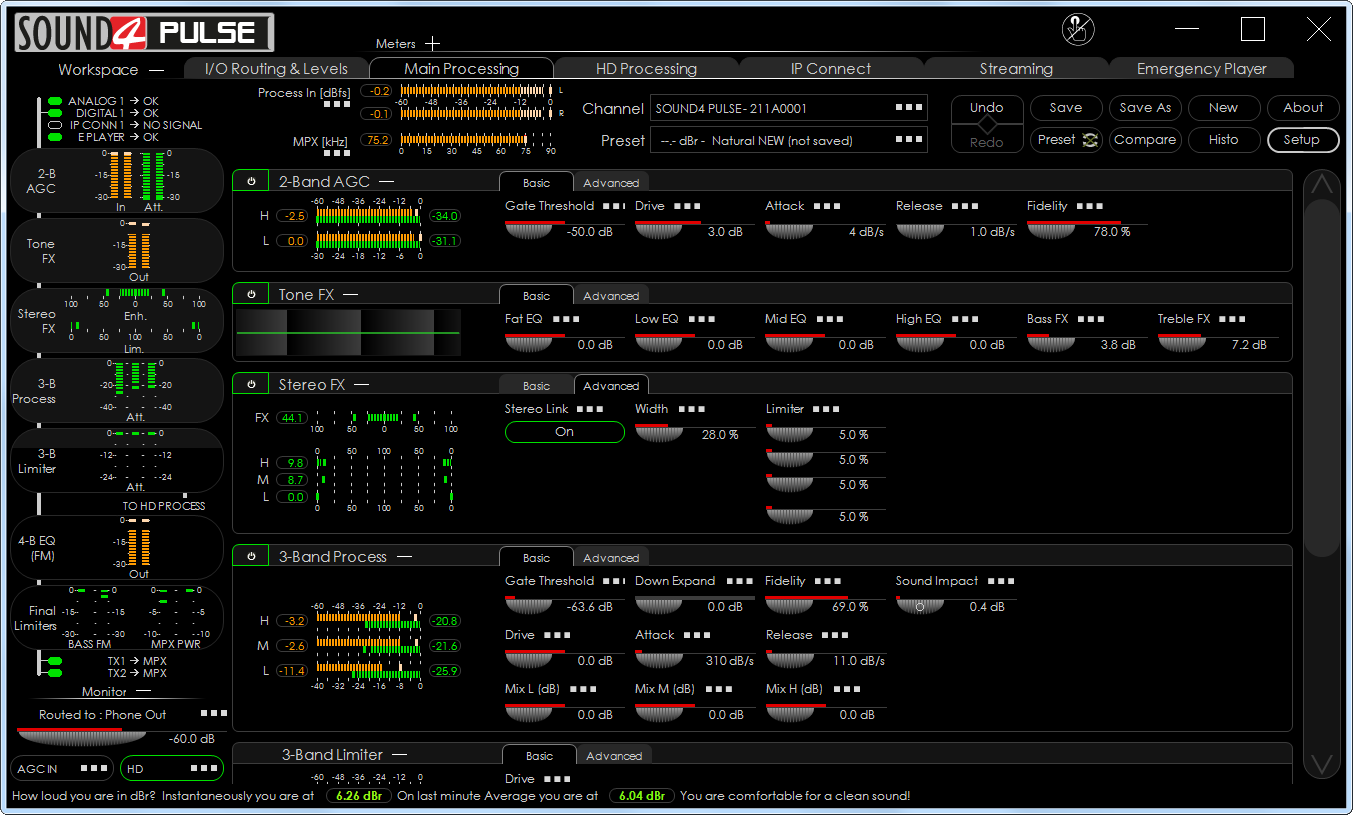This screenshot has height=815, width=1353.
Task: Open options dots next to Bass FX
Action: (x=1091, y=319)
